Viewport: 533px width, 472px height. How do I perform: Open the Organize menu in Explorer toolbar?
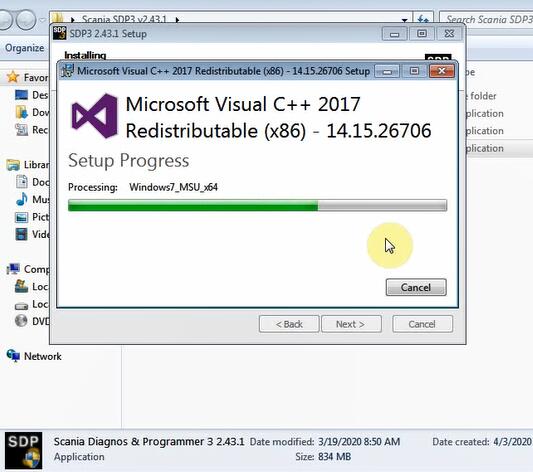tap(24, 48)
